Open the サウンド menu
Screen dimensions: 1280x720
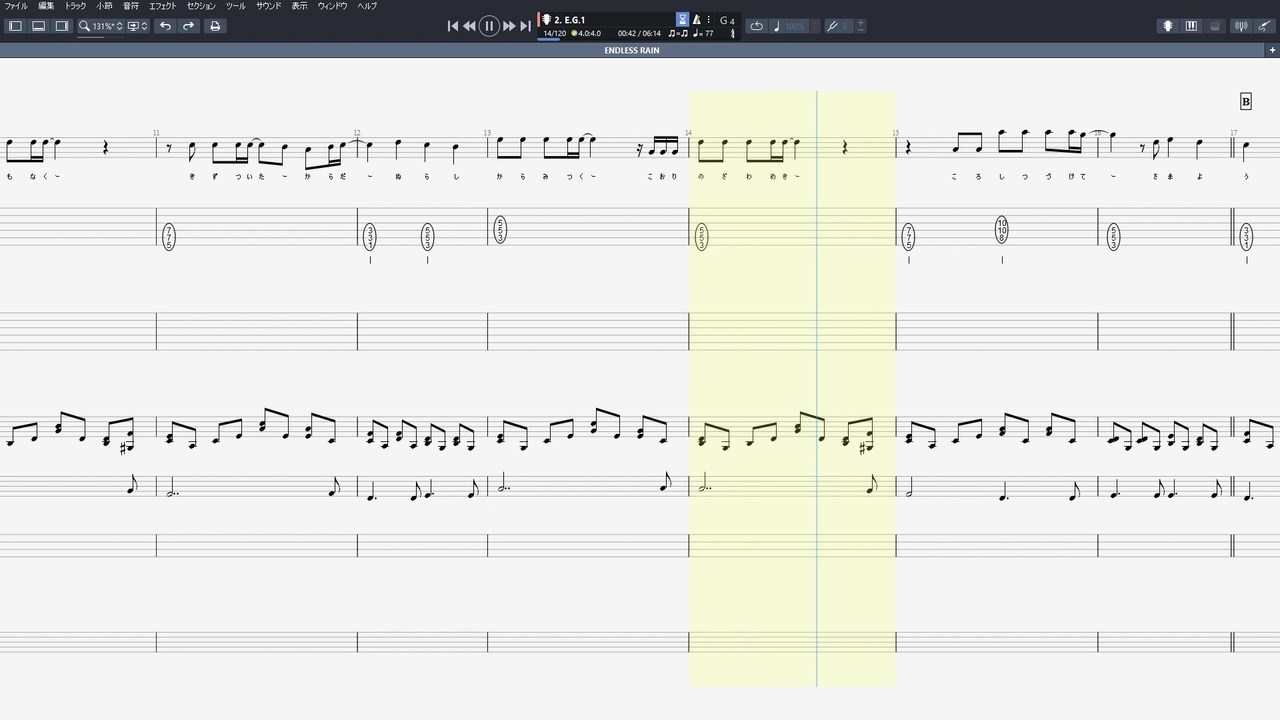tap(269, 6)
